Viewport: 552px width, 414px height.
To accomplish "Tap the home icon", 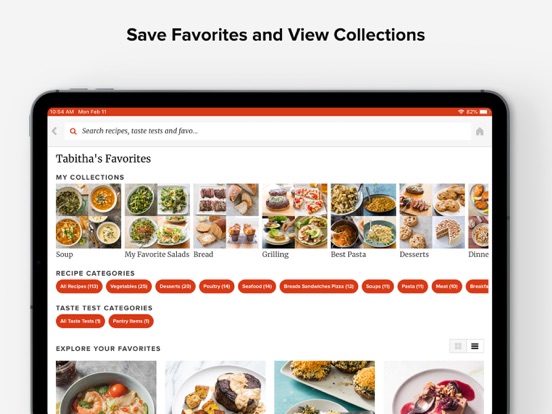I will point(479,131).
